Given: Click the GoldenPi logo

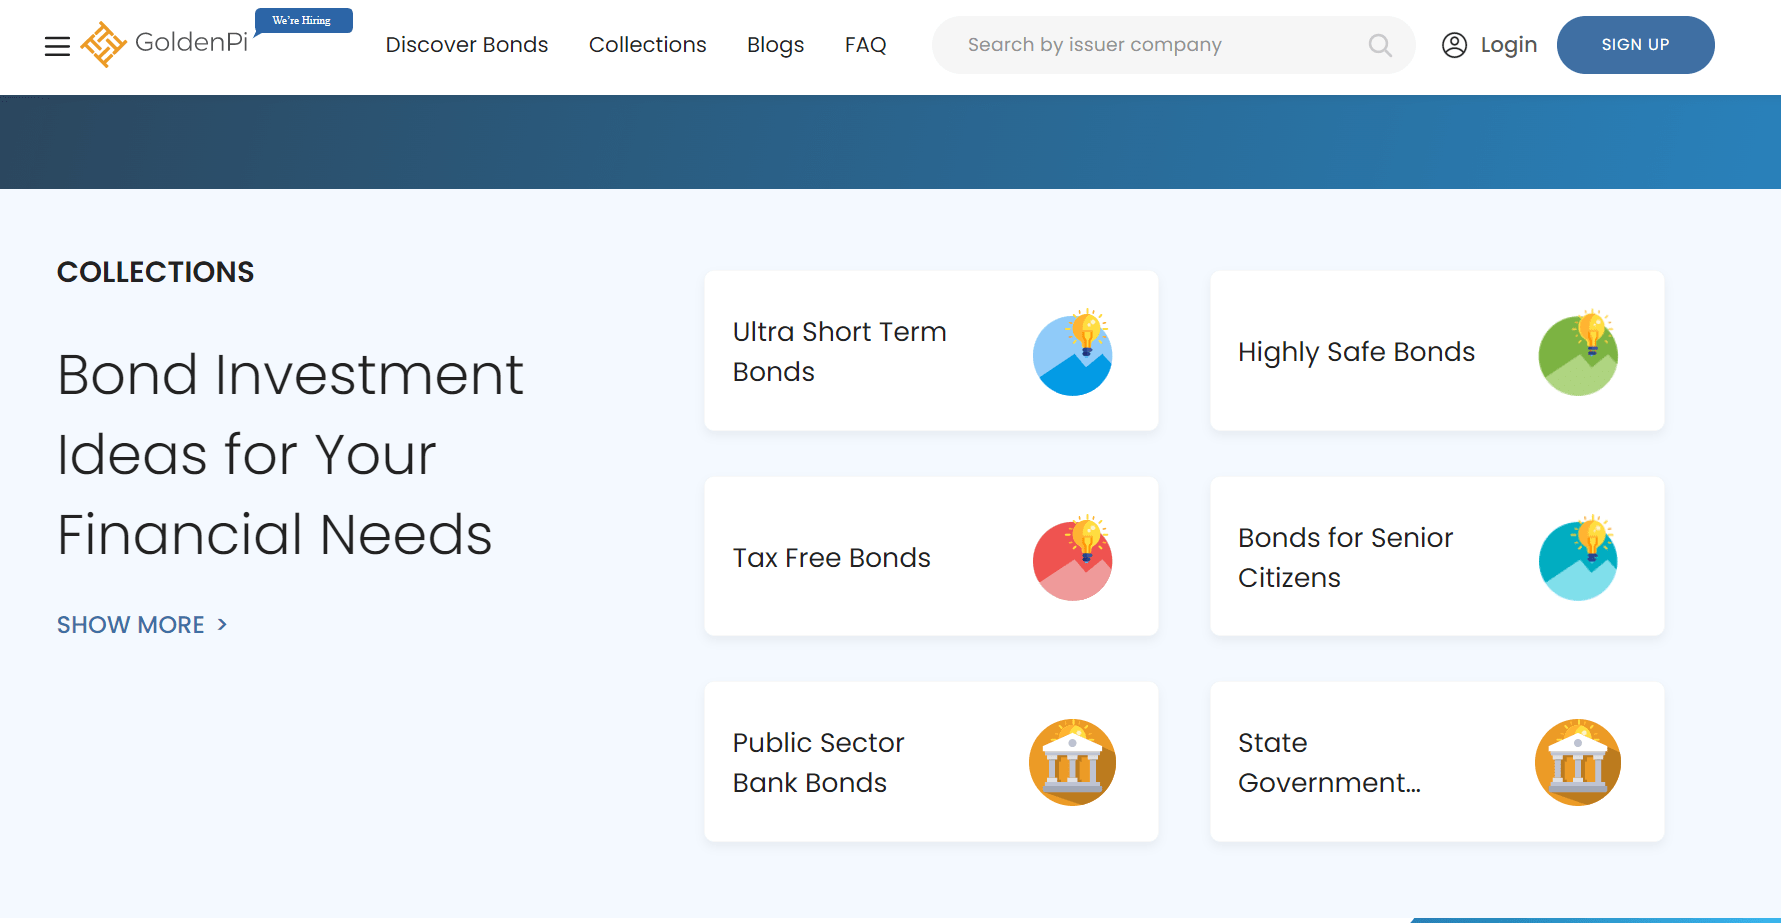Looking at the screenshot, I should (164, 44).
